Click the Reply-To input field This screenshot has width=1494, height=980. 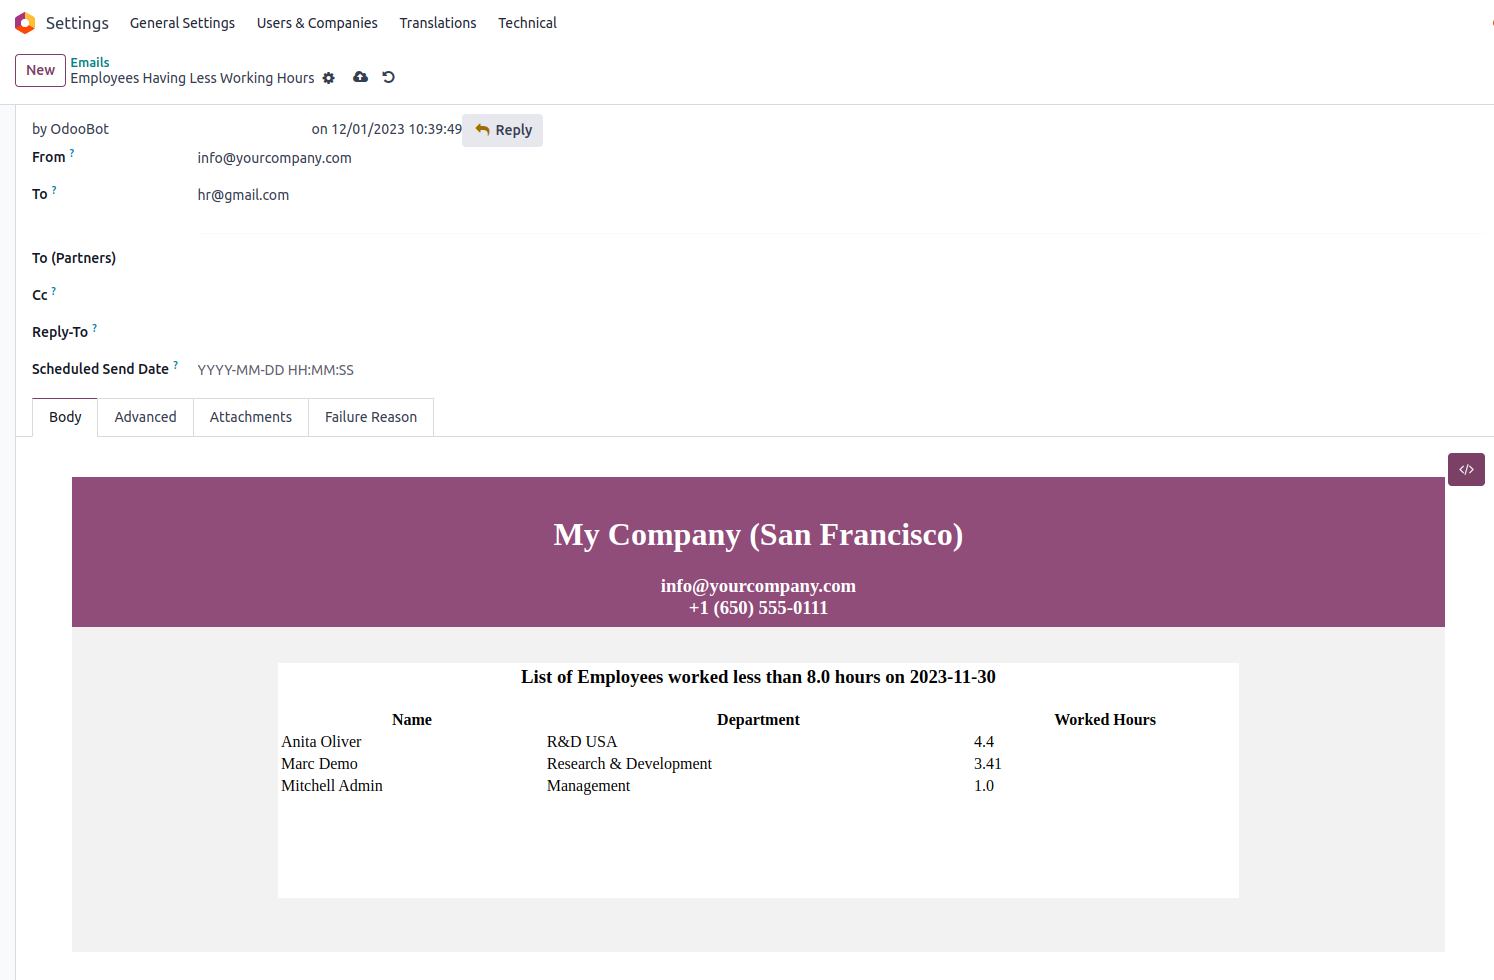838,332
